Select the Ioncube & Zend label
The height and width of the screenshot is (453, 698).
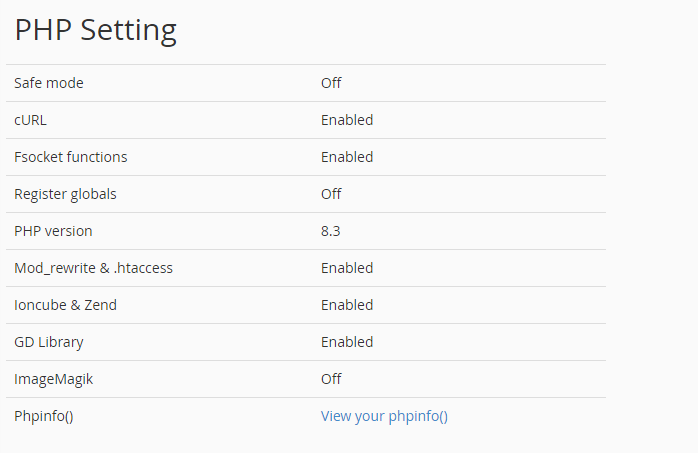pyautogui.click(x=65, y=305)
